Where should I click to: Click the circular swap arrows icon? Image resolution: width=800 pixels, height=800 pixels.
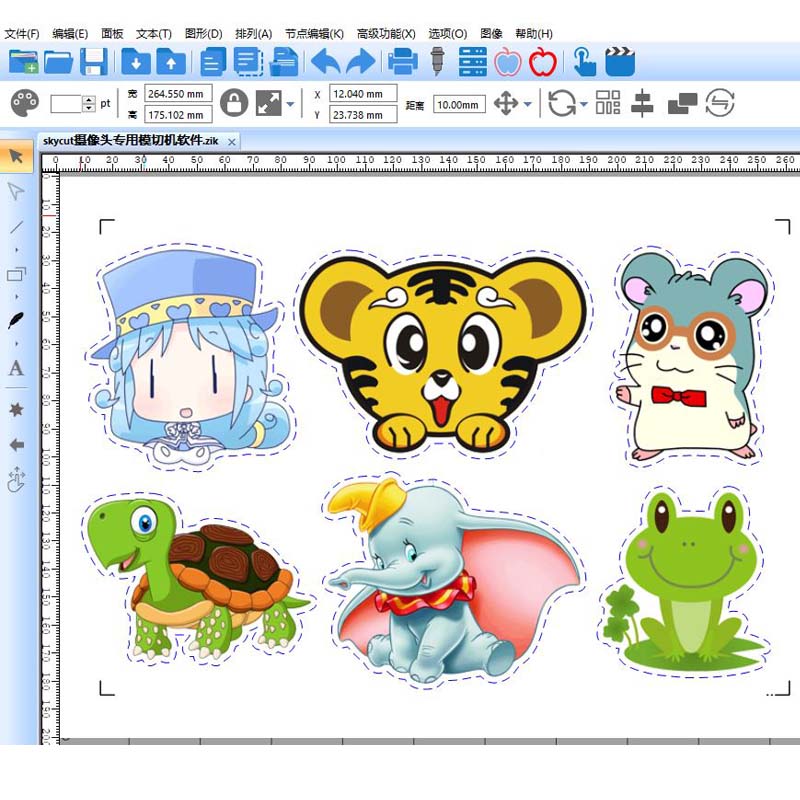(x=720, y=103)
